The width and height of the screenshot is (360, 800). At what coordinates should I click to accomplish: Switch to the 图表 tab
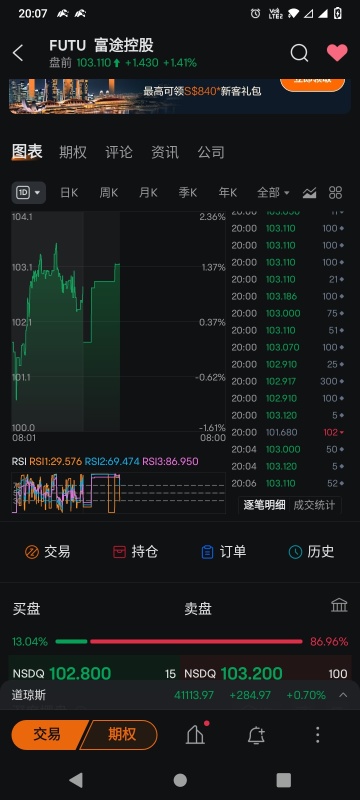coord(27,152)
